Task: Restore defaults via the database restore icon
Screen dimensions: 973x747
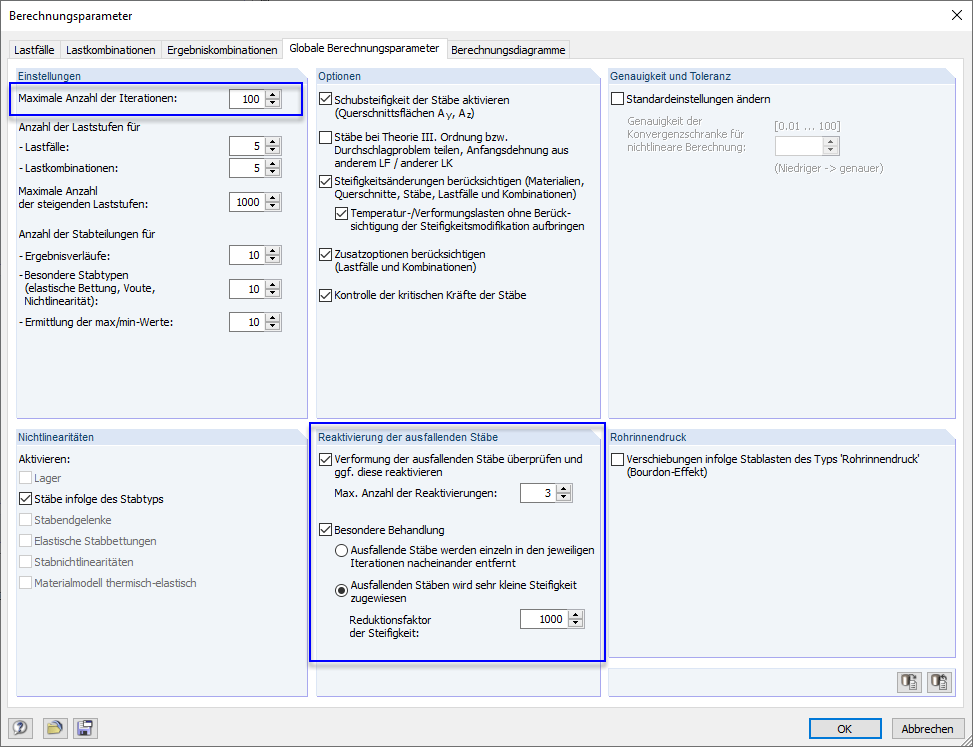Action: (x=938, y=682)
